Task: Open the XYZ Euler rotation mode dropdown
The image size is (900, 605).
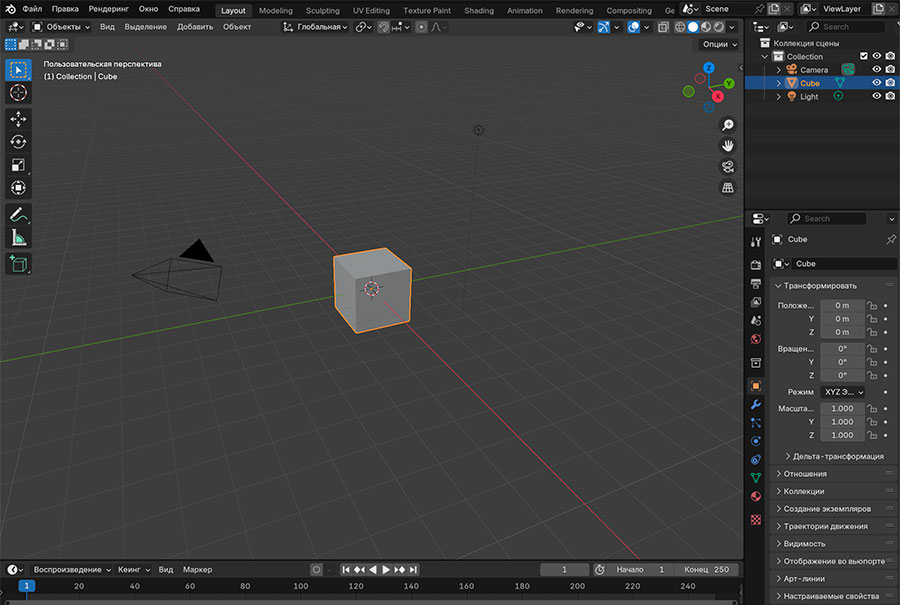Action: coord(843,392)
